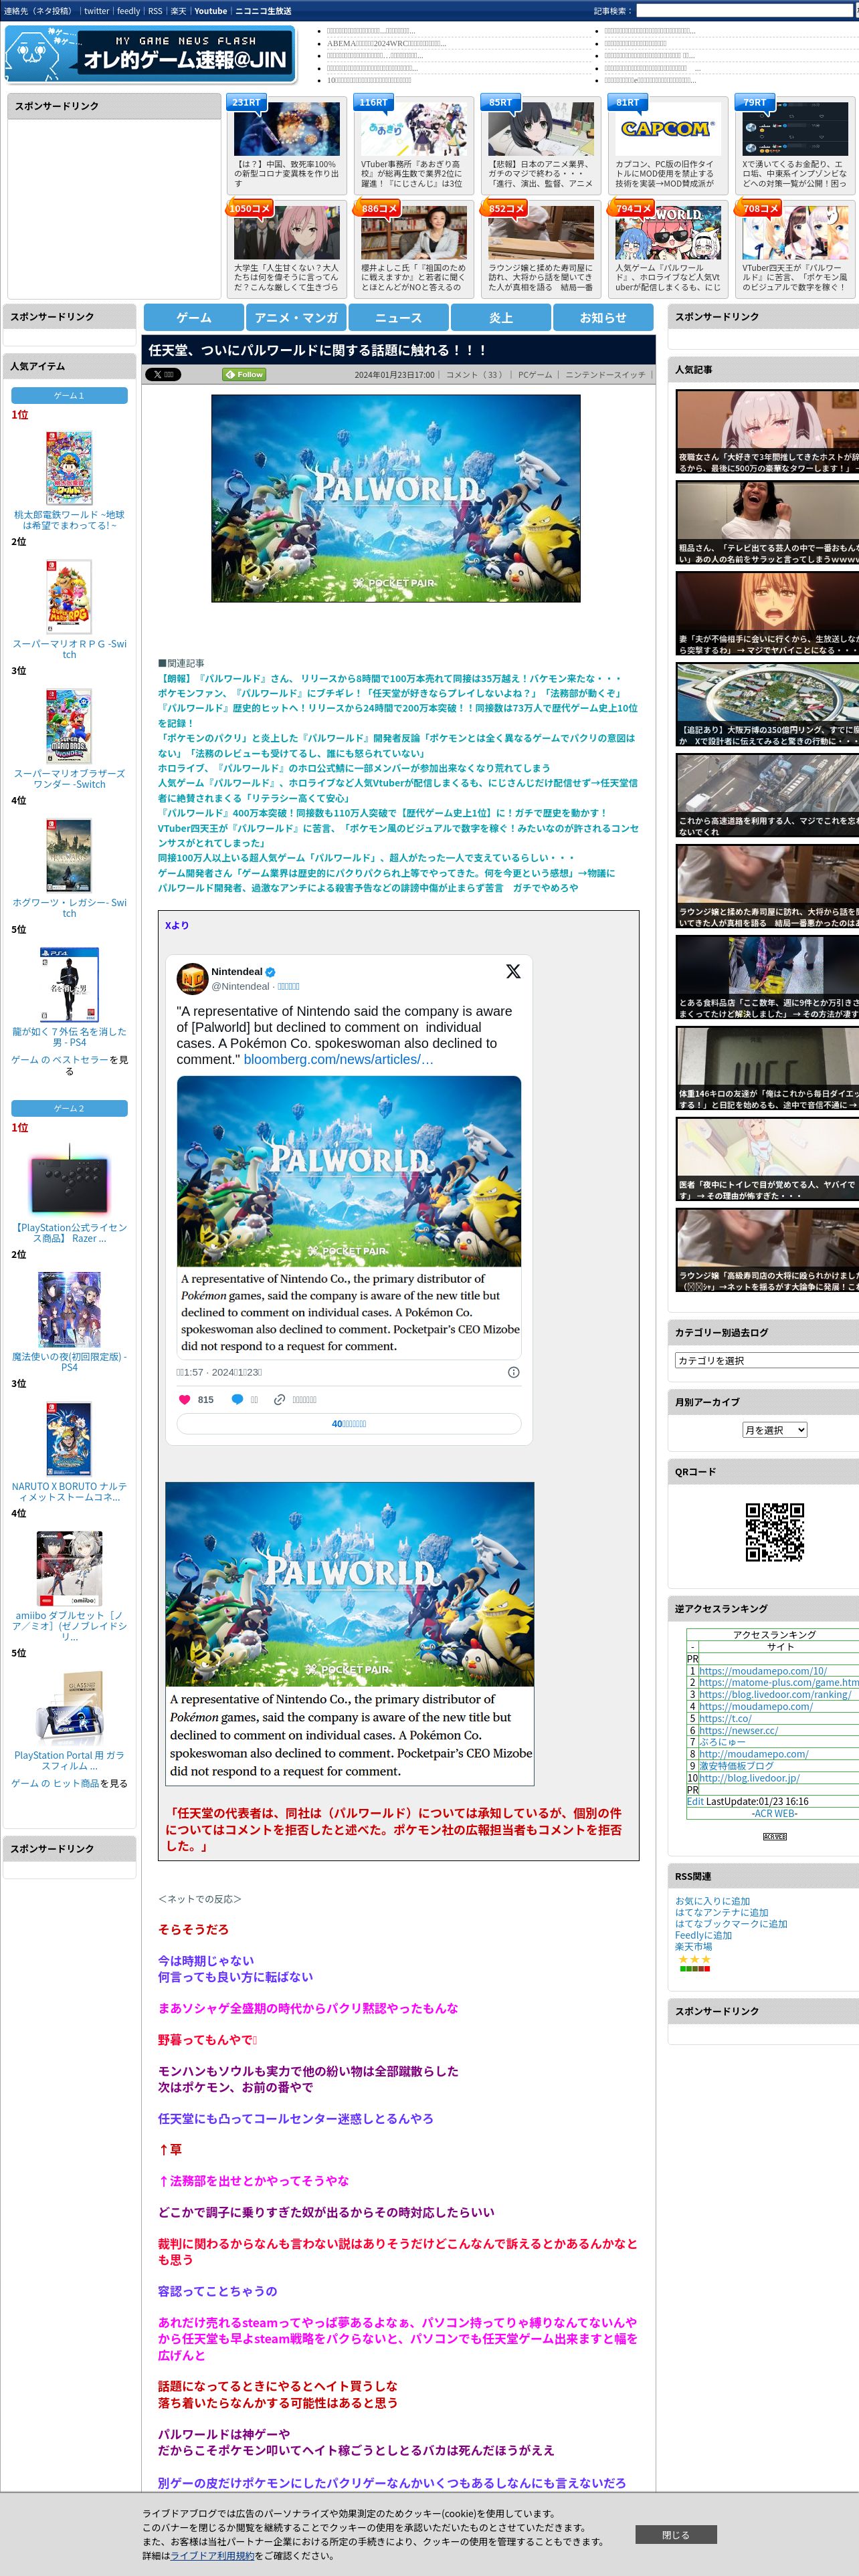Click Nintendeal profile avatar

coord(192,978)
